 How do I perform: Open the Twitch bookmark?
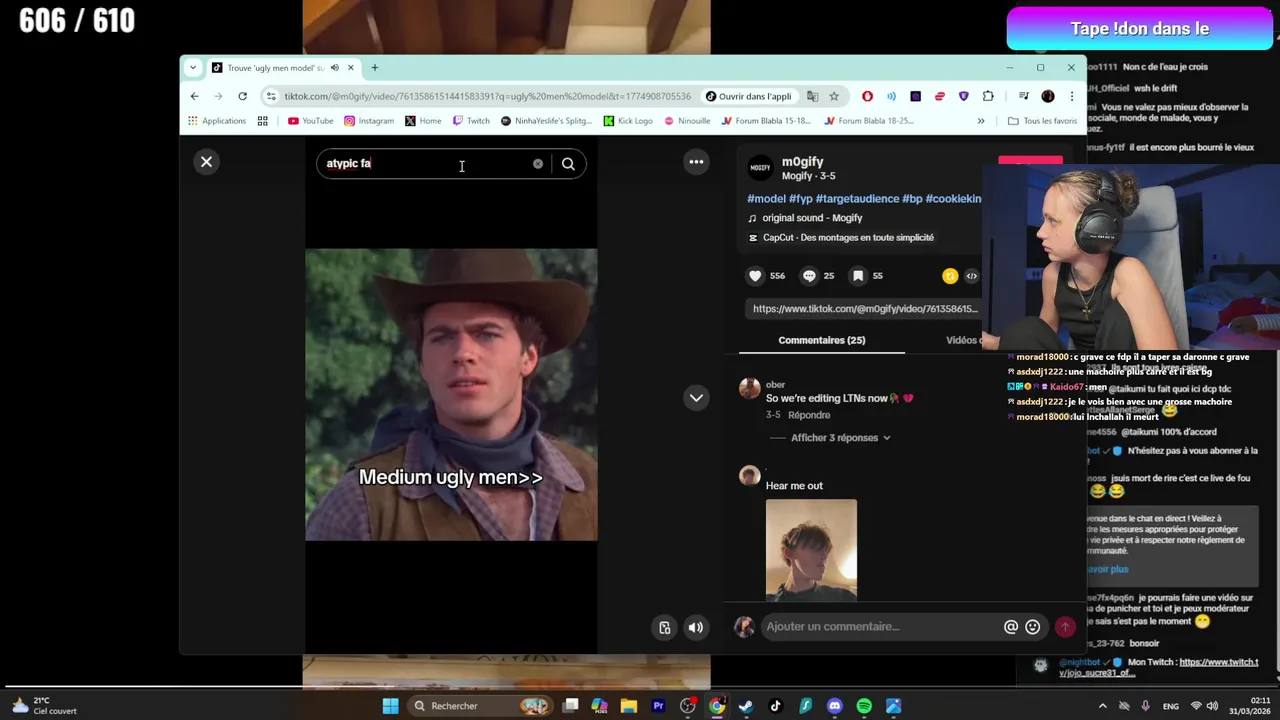[x=471, y=121]
